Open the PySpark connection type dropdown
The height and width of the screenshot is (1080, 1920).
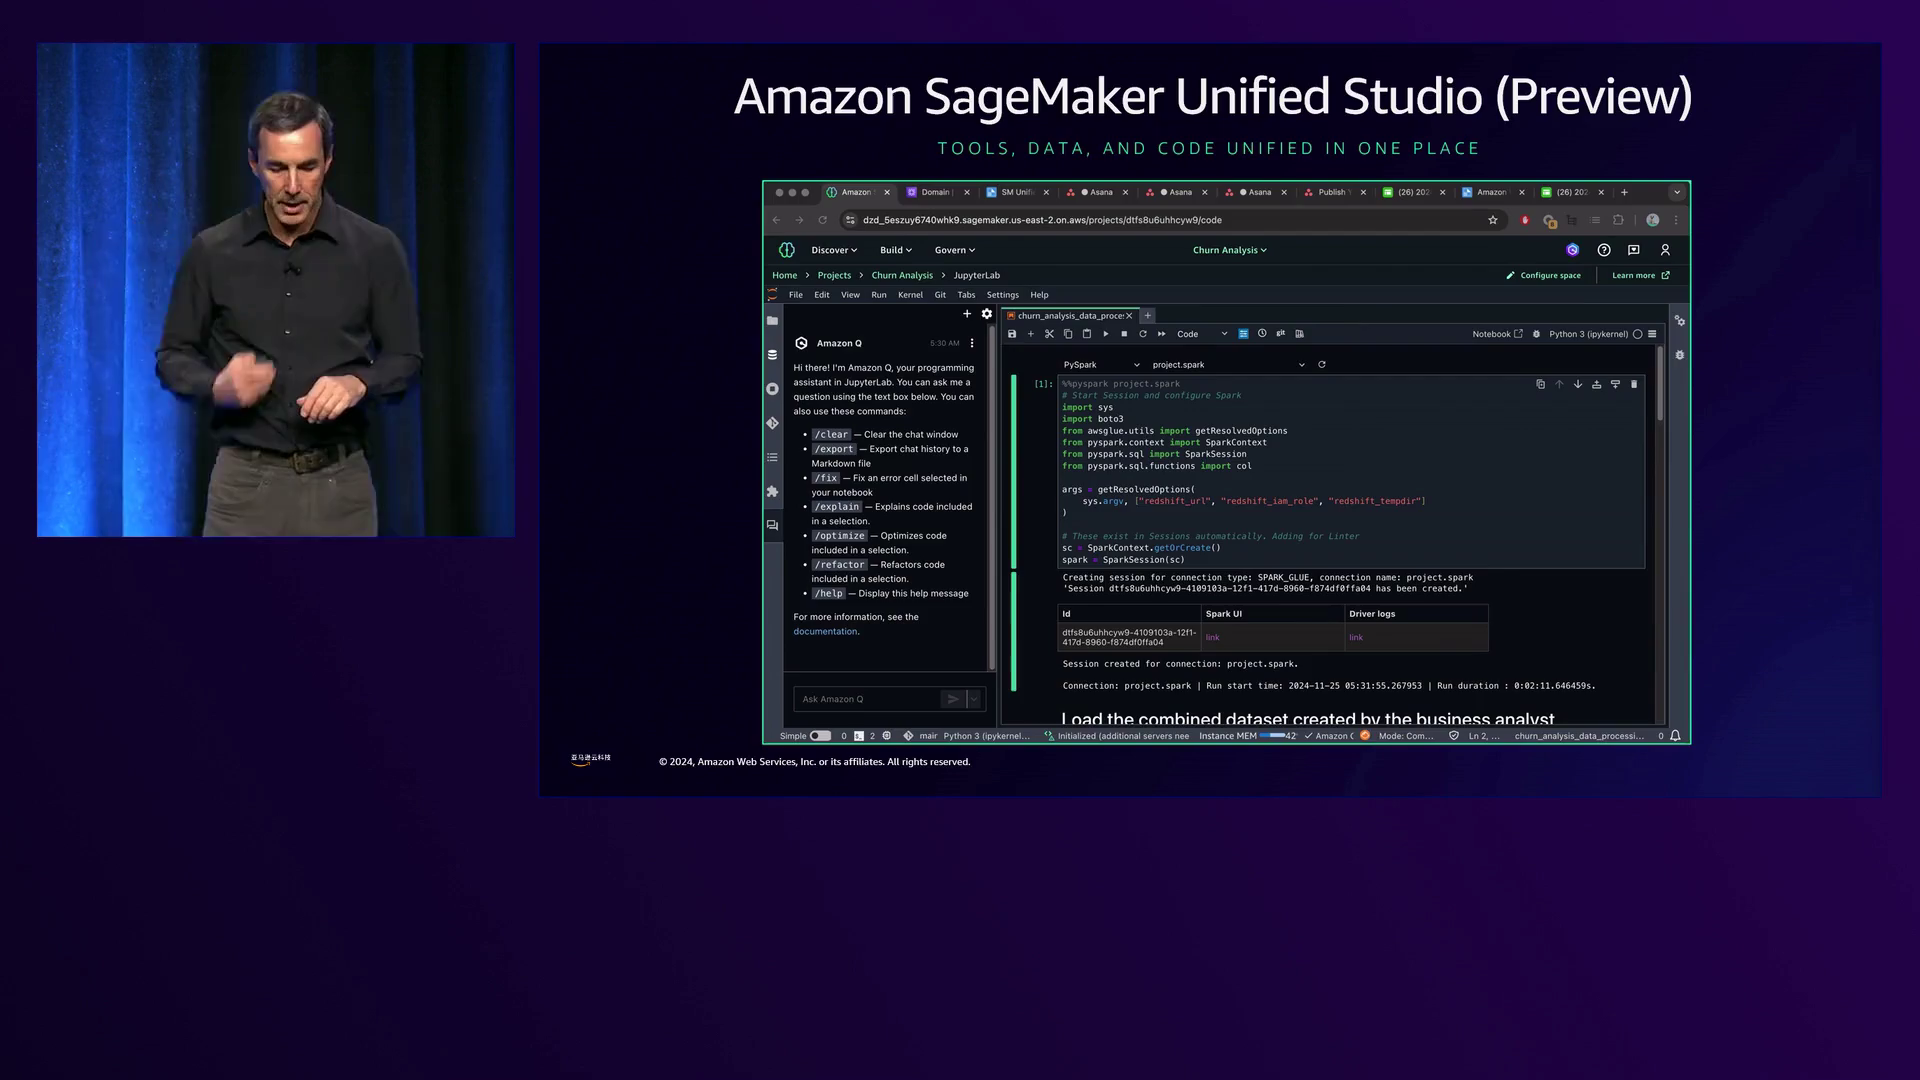(1101, 365)
